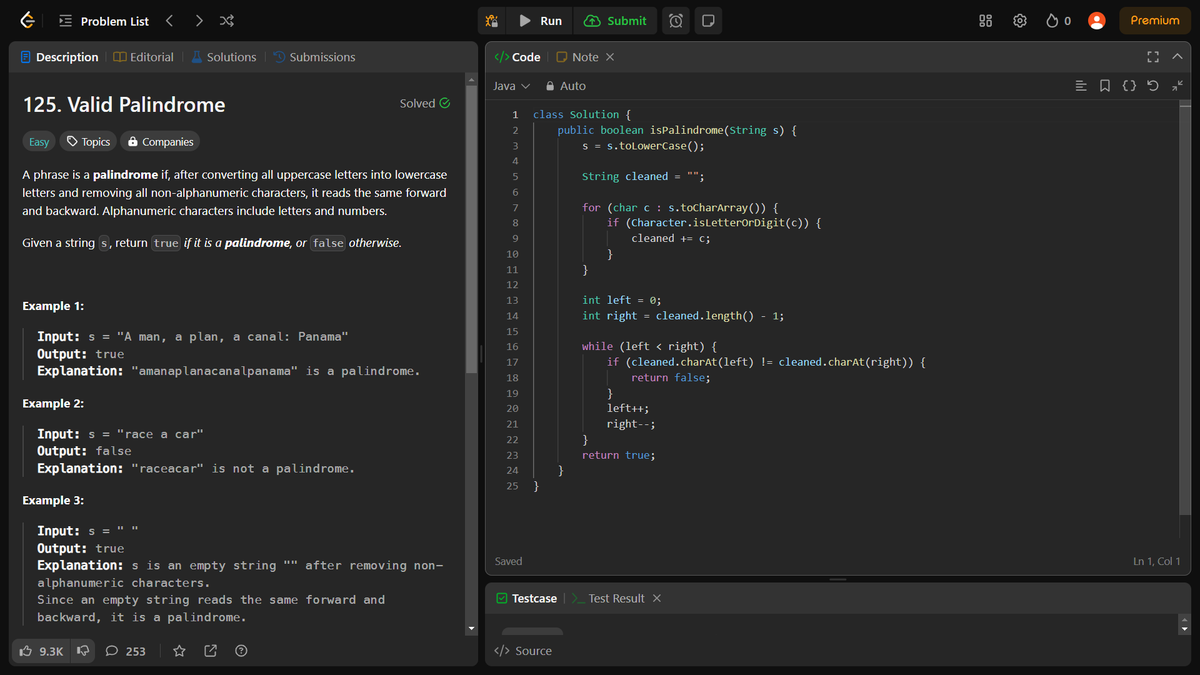The height and width of the screenshot is (675, 1200).
Task: Select the Note tab
Action: 578,57
